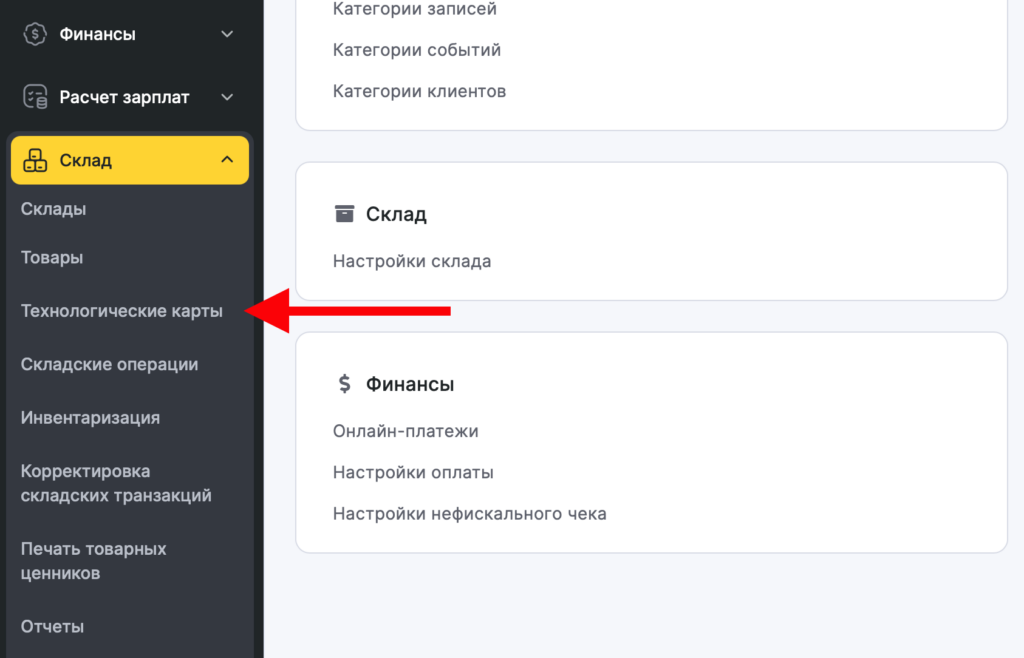1024x658 pixels.
Task: Click the Расчет зарплат sidebar icon
Action: coord(35,97)
